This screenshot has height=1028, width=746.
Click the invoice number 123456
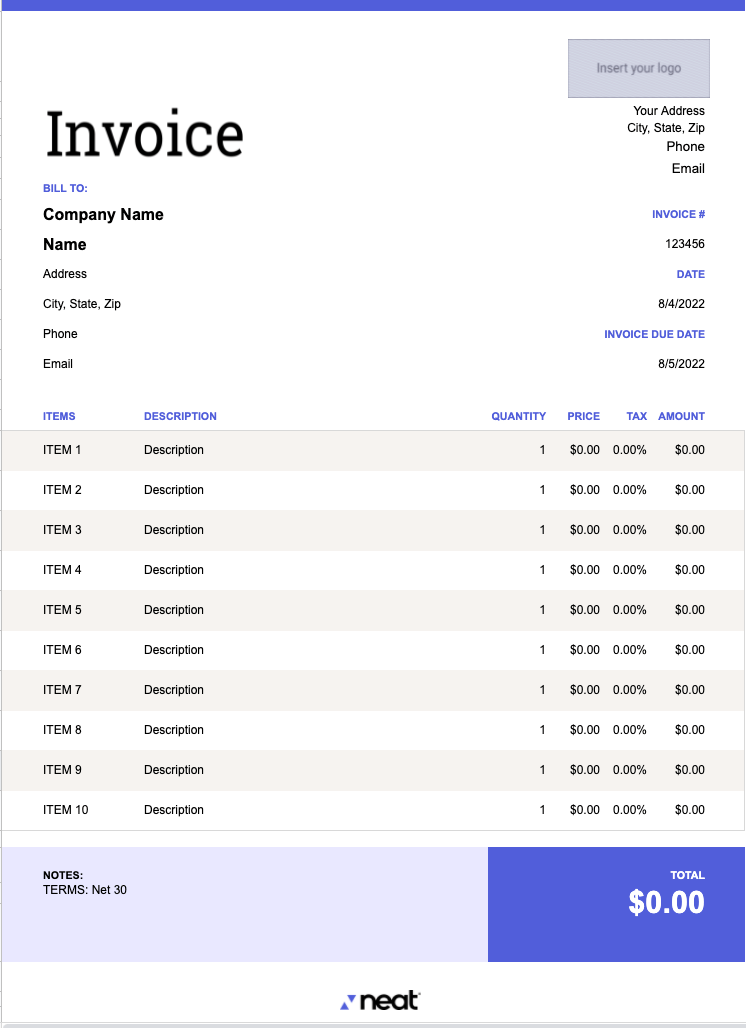[x=685, y=244]
